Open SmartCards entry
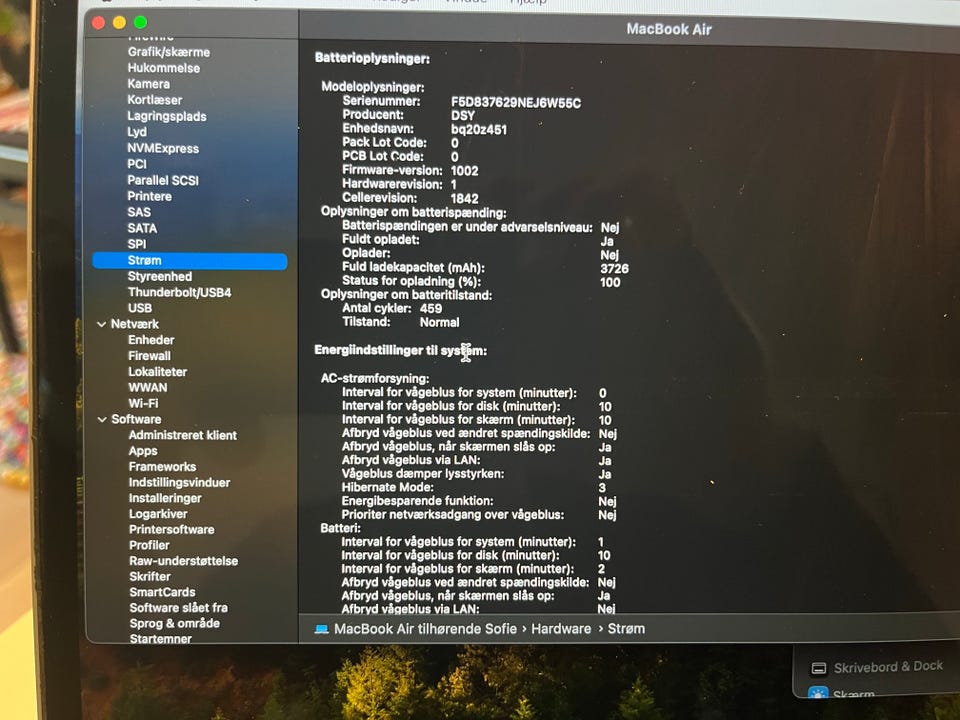Image resolution: width=960 pixels, height=720 pixels. (162, 592)
